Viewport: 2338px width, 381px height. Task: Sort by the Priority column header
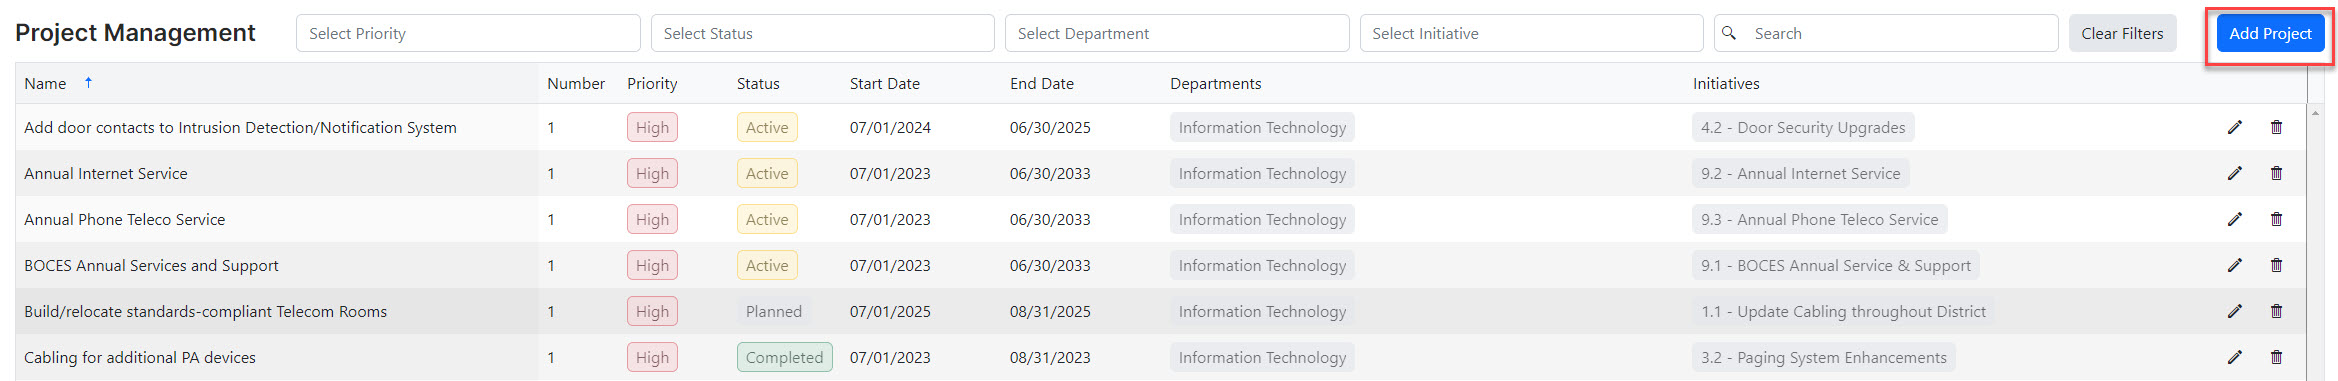pyautogui.click(x=652, y=84)
